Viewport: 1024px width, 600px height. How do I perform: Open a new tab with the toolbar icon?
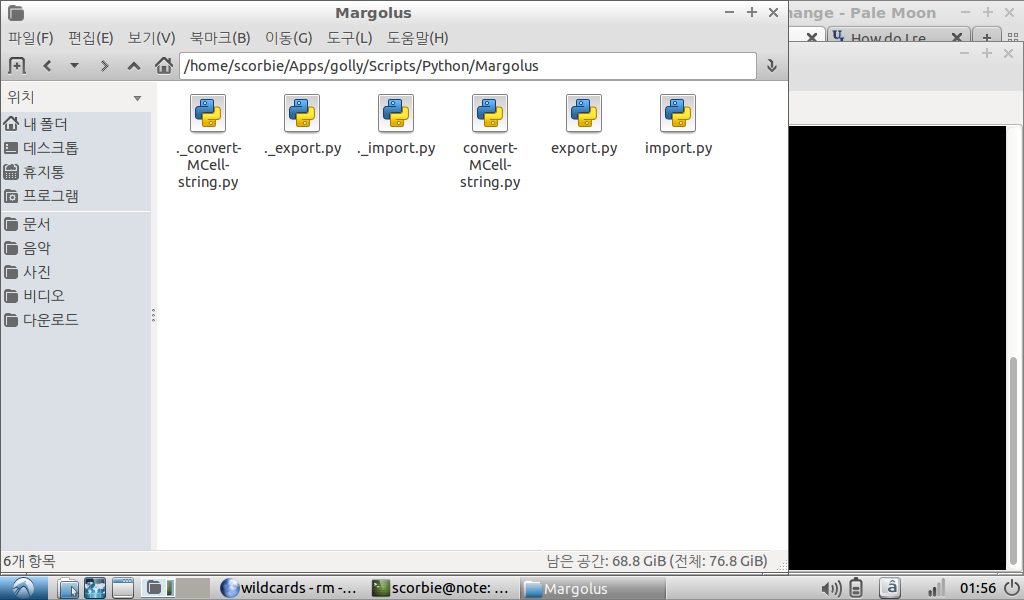[16, 66]
